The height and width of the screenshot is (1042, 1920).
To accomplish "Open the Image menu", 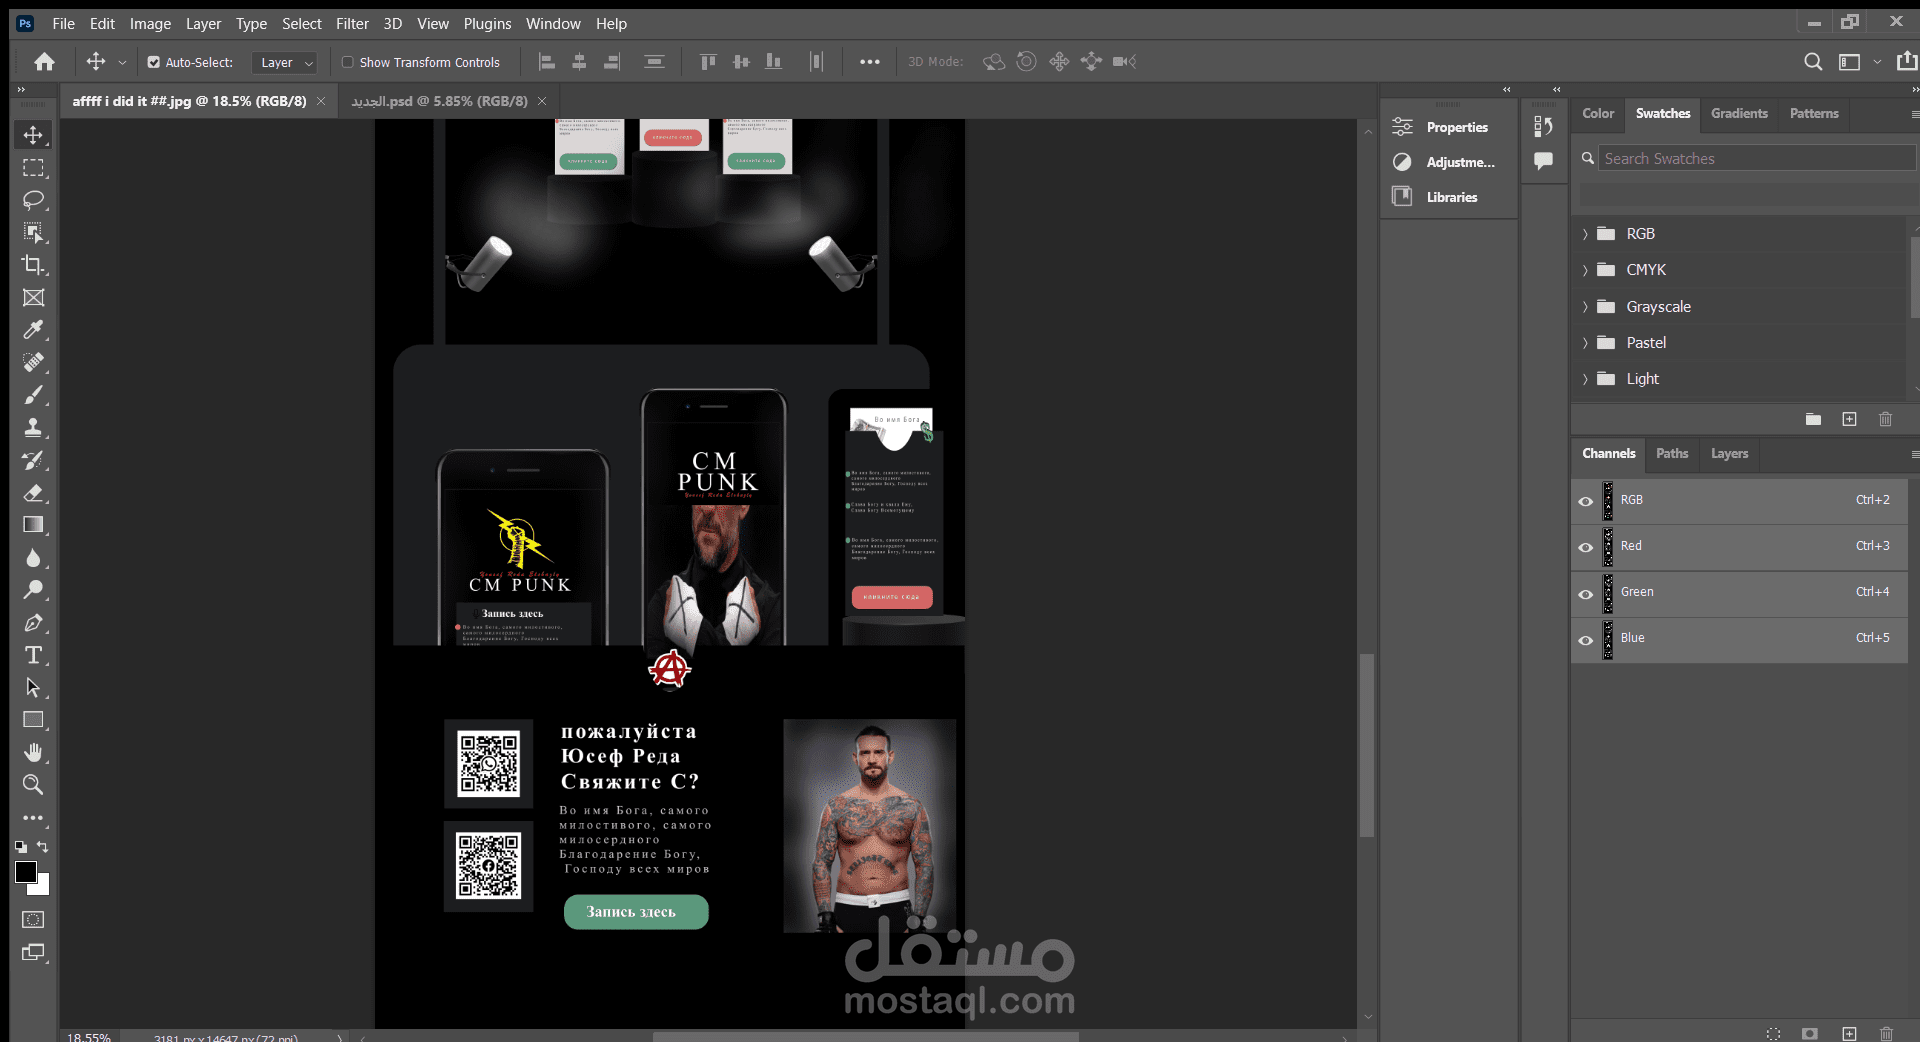I will point(150,23).
